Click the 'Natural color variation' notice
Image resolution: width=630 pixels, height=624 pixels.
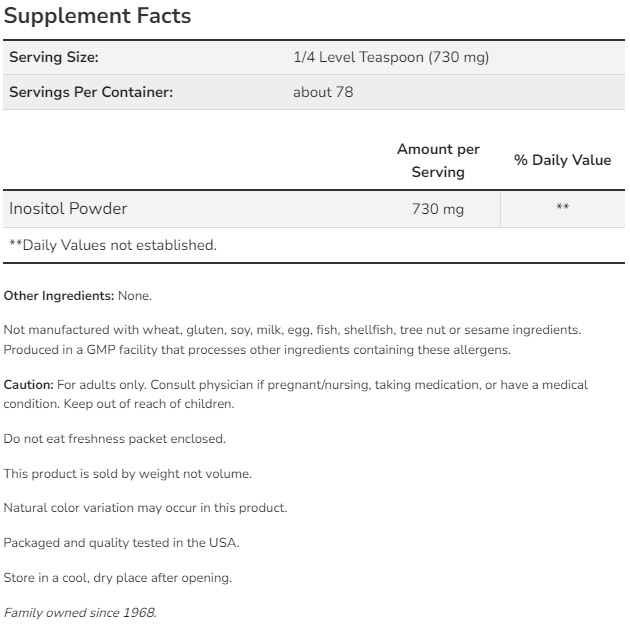pos(146,508)
